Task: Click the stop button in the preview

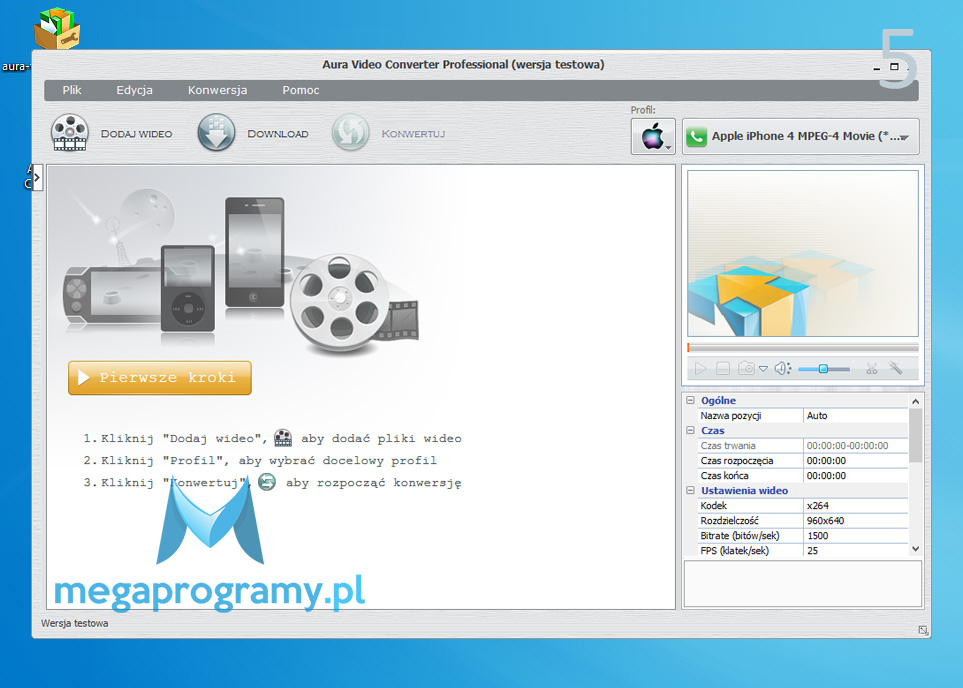Action: [x=723, y=369]
